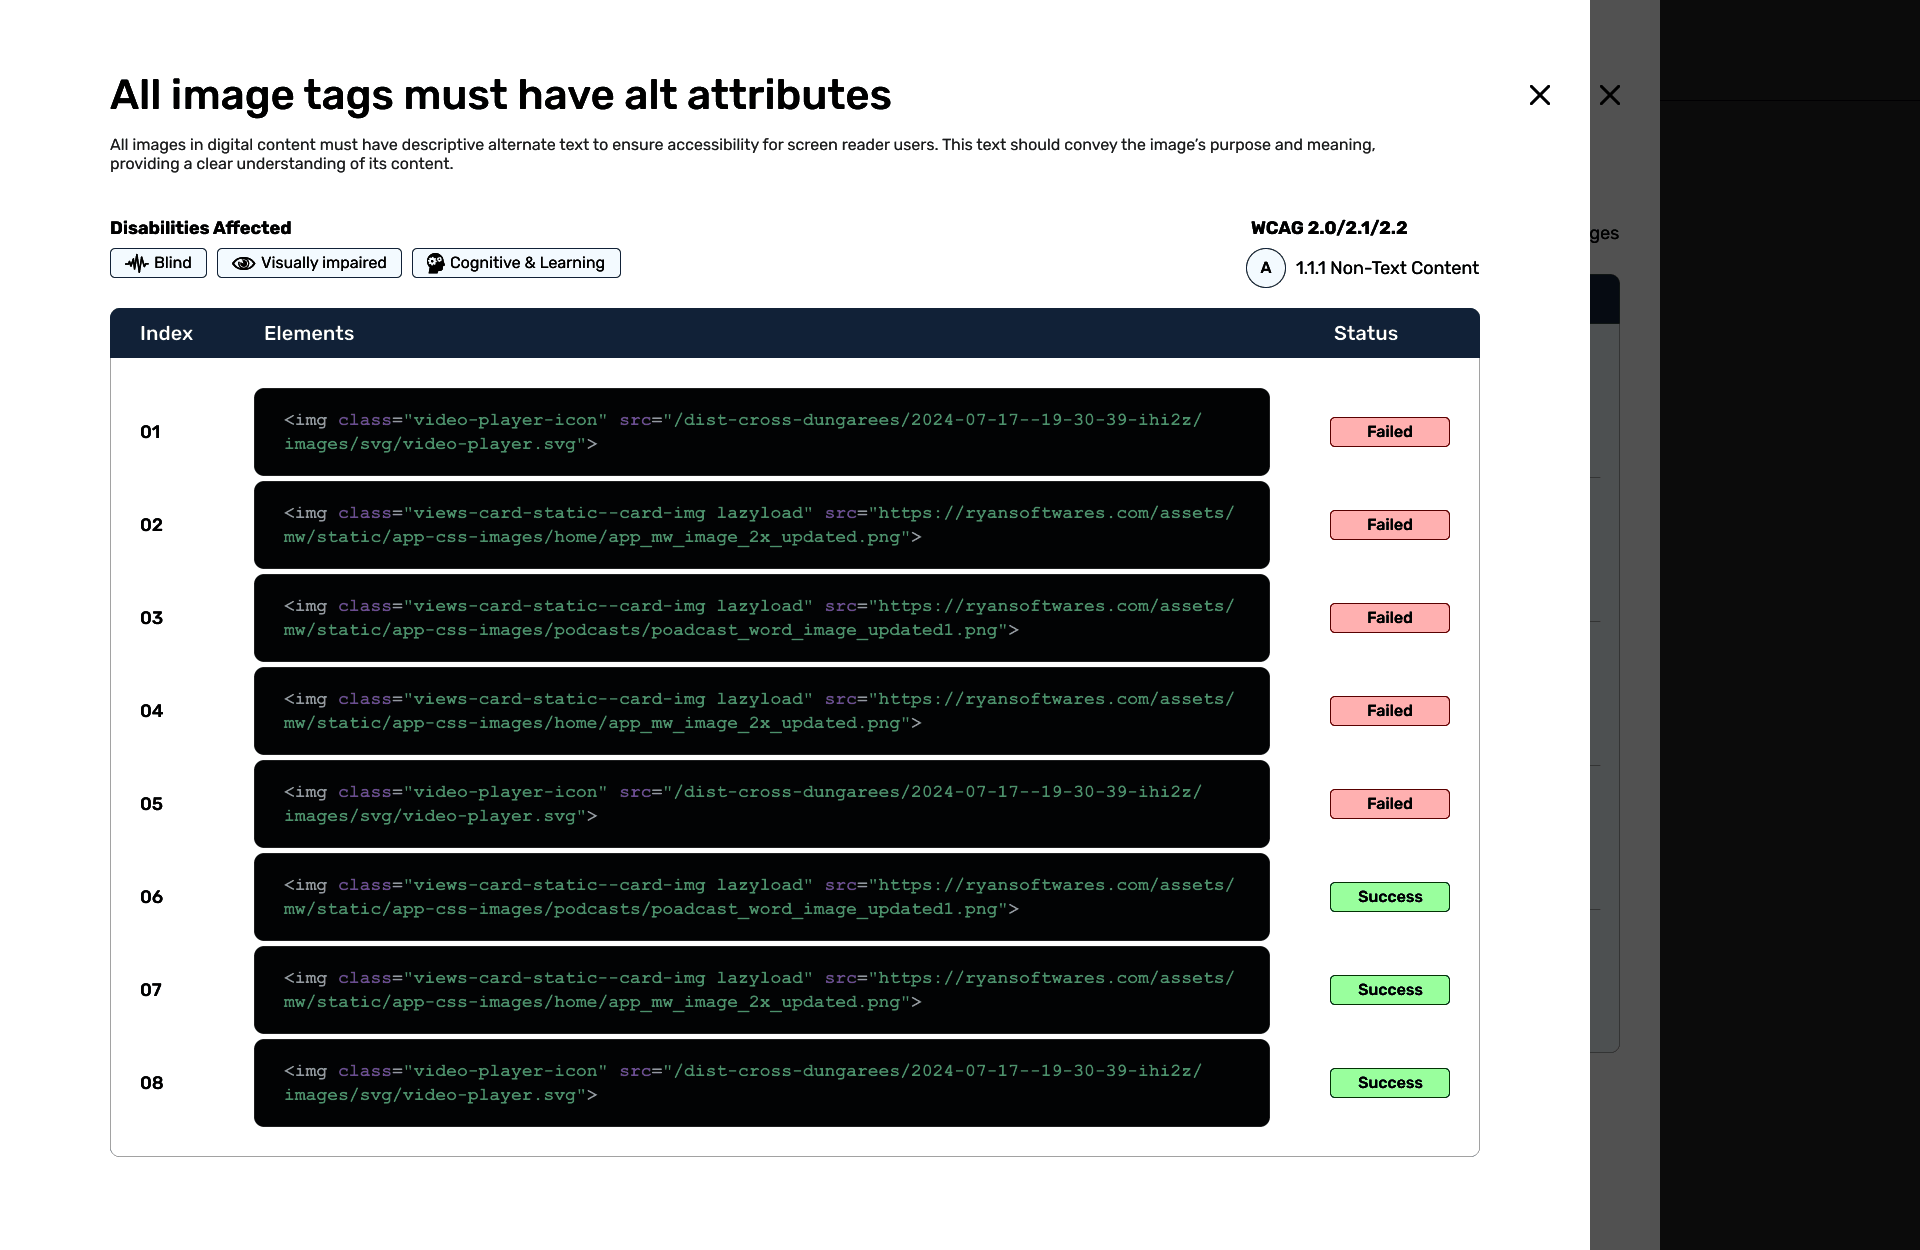Click the Failed badge on row 05
1920x1250 pixels.
(1389, 804)
